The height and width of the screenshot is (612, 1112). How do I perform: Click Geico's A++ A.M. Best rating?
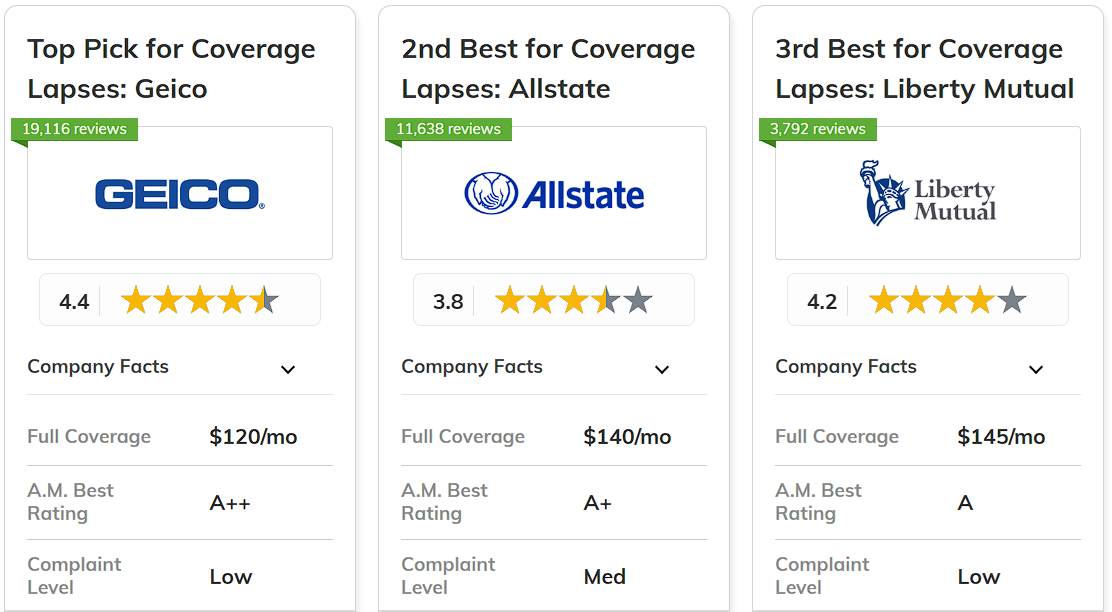(x=230, y=503)
